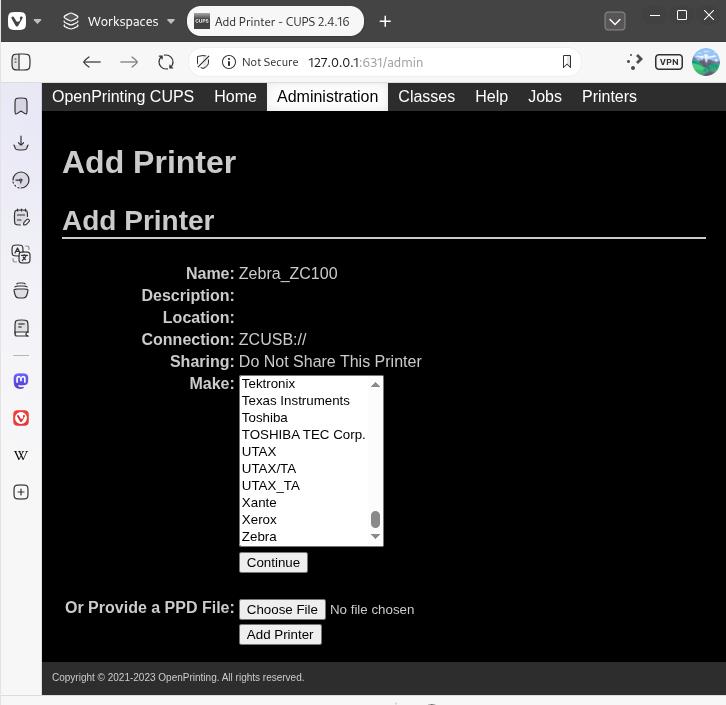Click Choose File for PPD
The image size is (726, 705).
[282, 610]
